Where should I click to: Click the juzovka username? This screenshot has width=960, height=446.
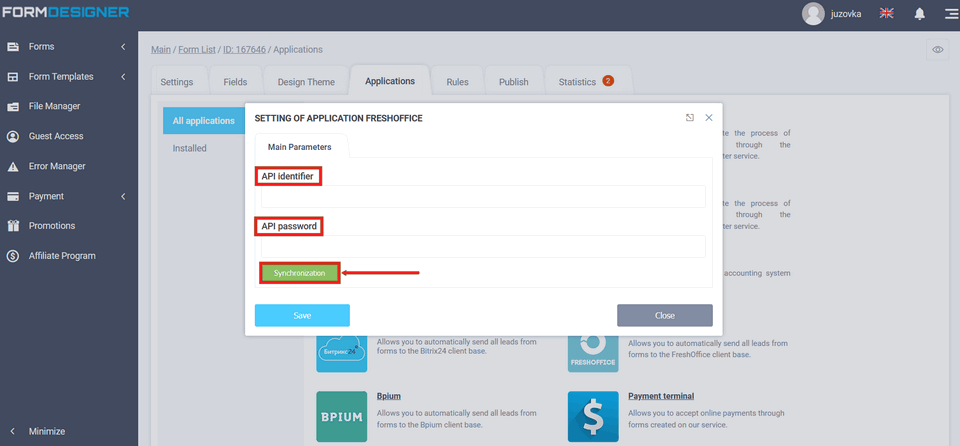click(x=846, y=13)
